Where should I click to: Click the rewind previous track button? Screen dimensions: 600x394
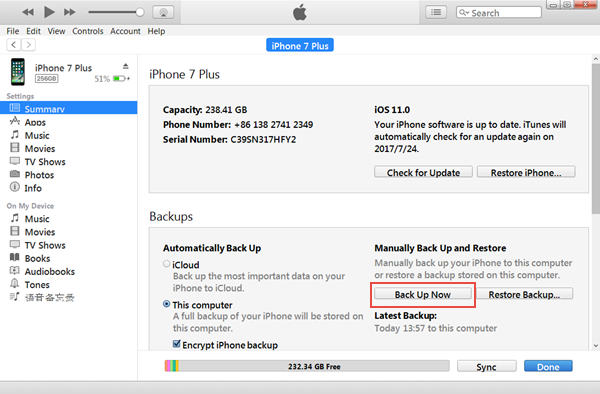tap(28, 12)
